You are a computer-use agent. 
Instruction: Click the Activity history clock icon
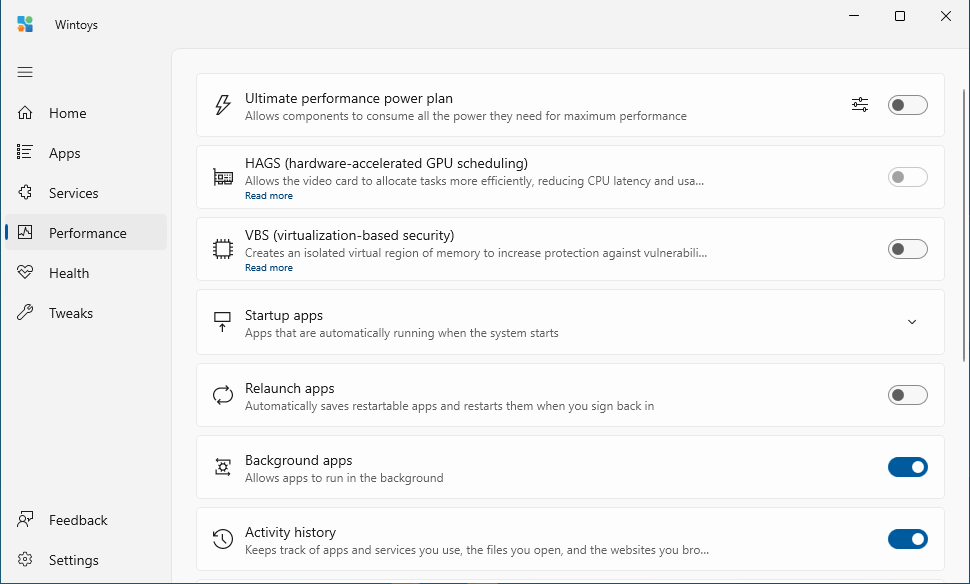tap(223, 539)
